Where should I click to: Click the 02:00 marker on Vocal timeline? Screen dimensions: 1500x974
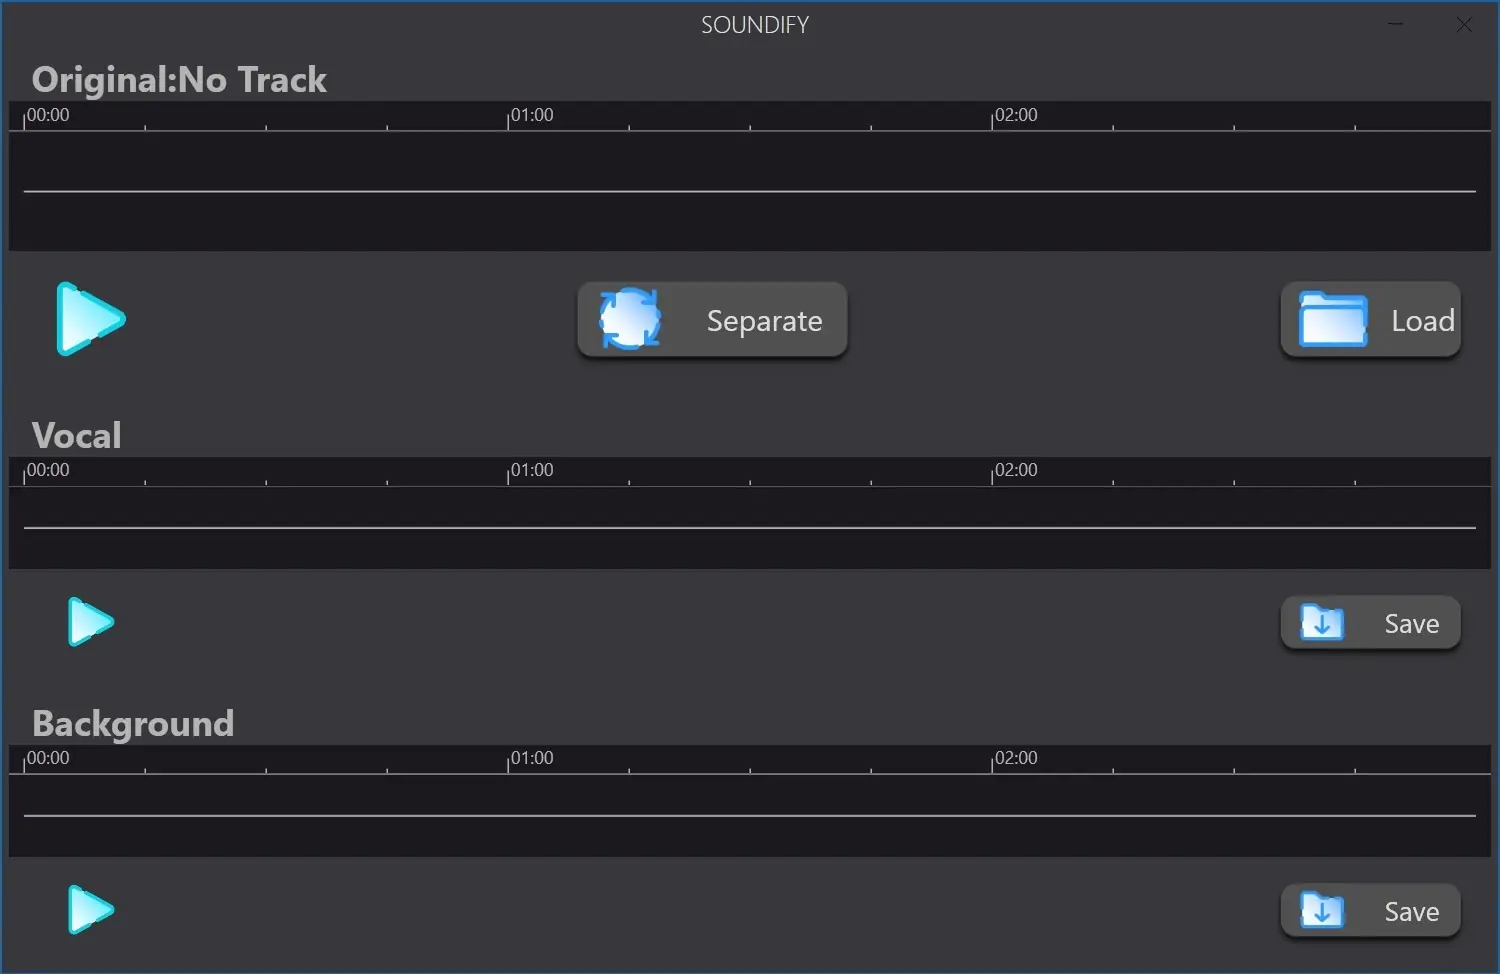coord(1015,470)
